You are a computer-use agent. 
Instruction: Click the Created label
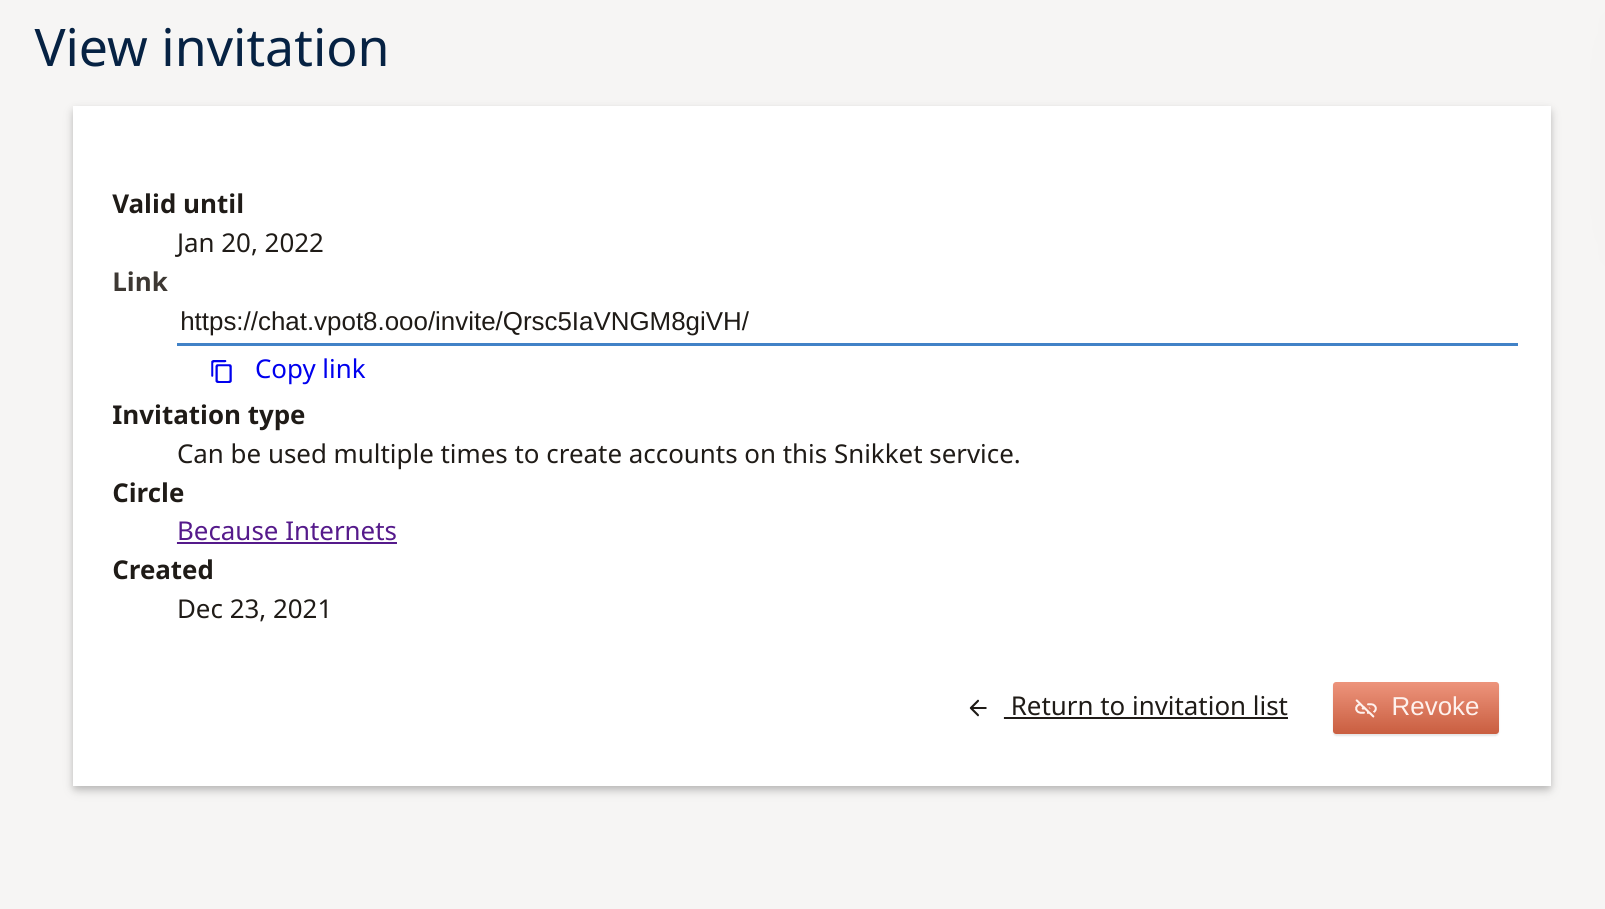coord(163,570)
